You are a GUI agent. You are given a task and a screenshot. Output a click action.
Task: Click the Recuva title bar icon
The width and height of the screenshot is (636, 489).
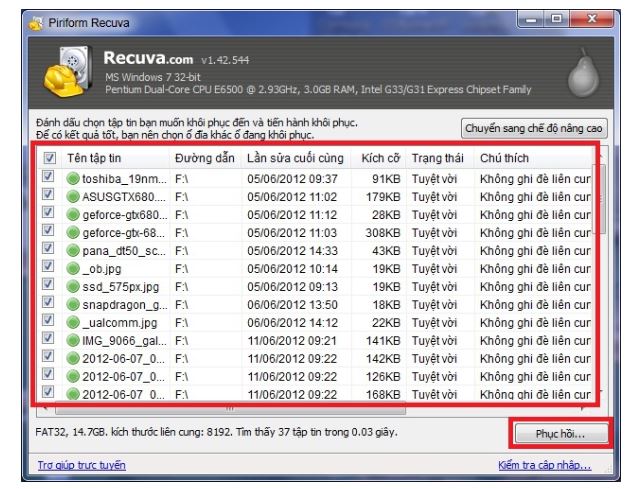(36, 24)
